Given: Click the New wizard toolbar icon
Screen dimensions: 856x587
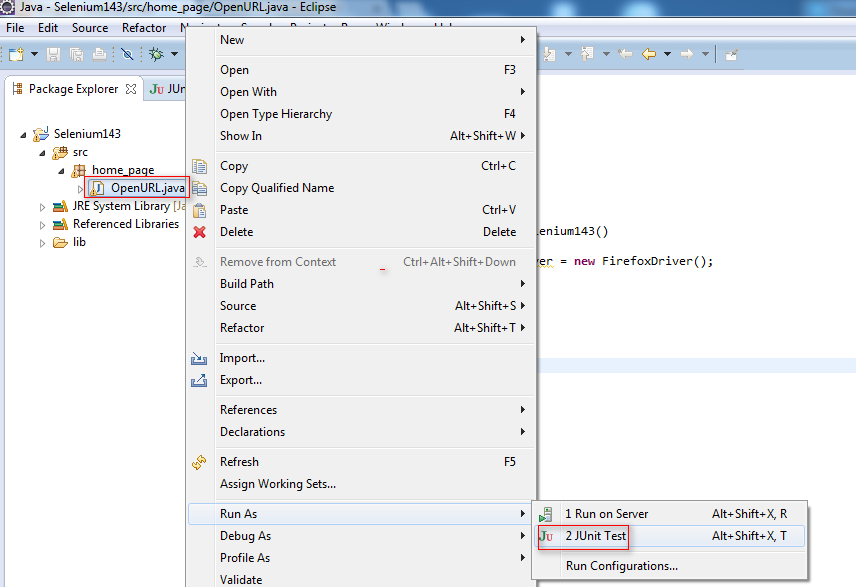Looking at the screenshot, I should click(16, 54).
